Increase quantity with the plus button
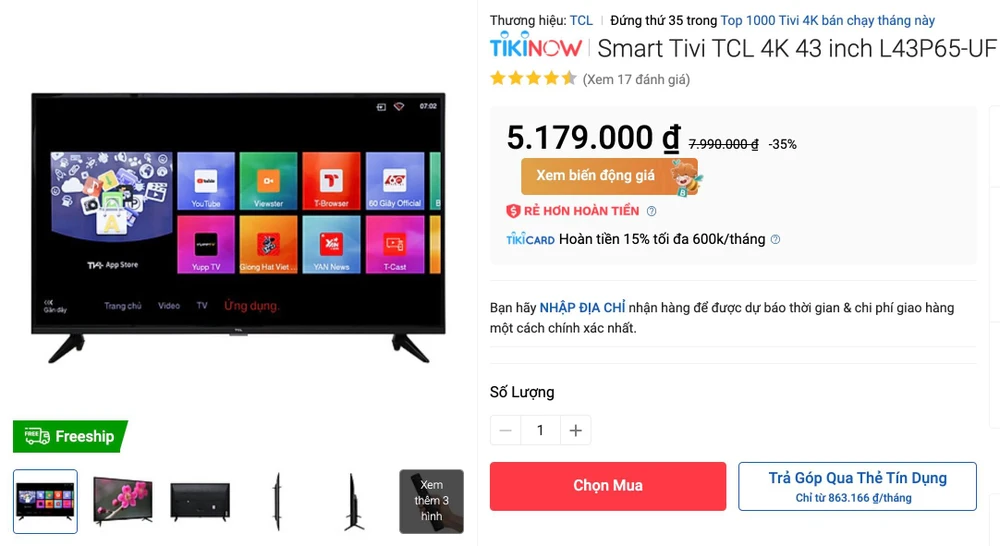Viewport: 1000px width, 546px height. 575,431
